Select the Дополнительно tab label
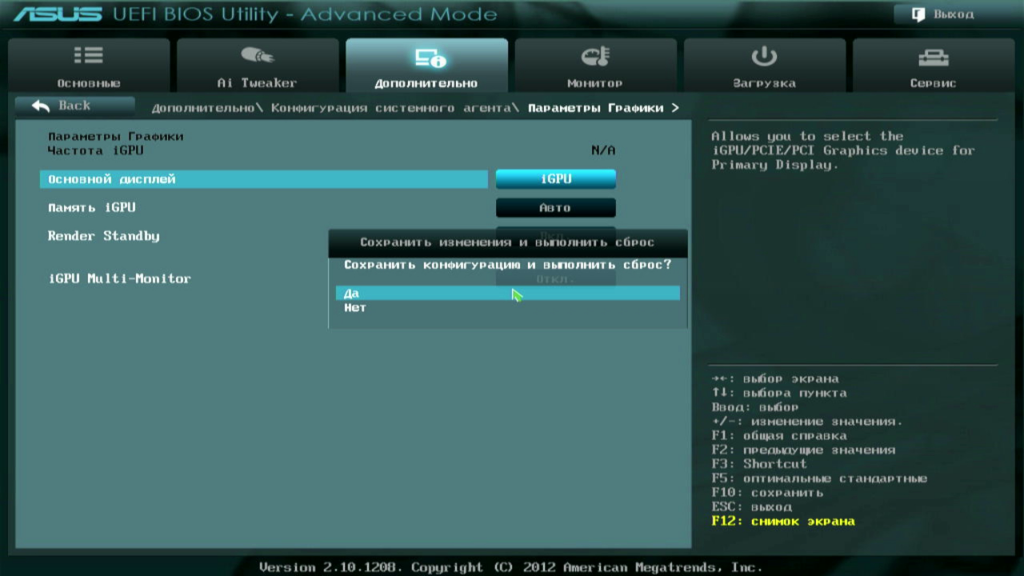Viewport: 1024px width, 576px height. tap(426, 83)
